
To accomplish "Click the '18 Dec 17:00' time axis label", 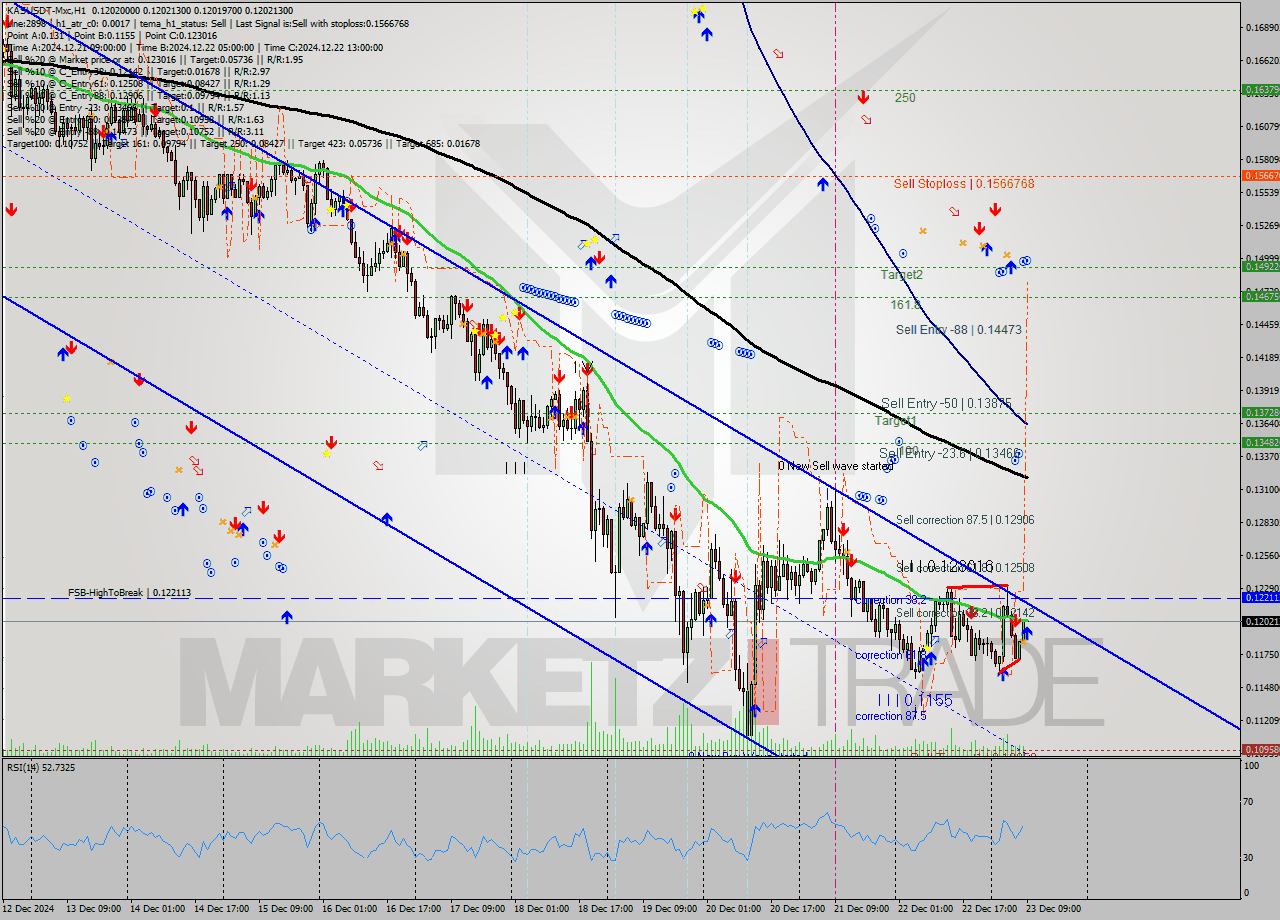I will coord(608,908).
